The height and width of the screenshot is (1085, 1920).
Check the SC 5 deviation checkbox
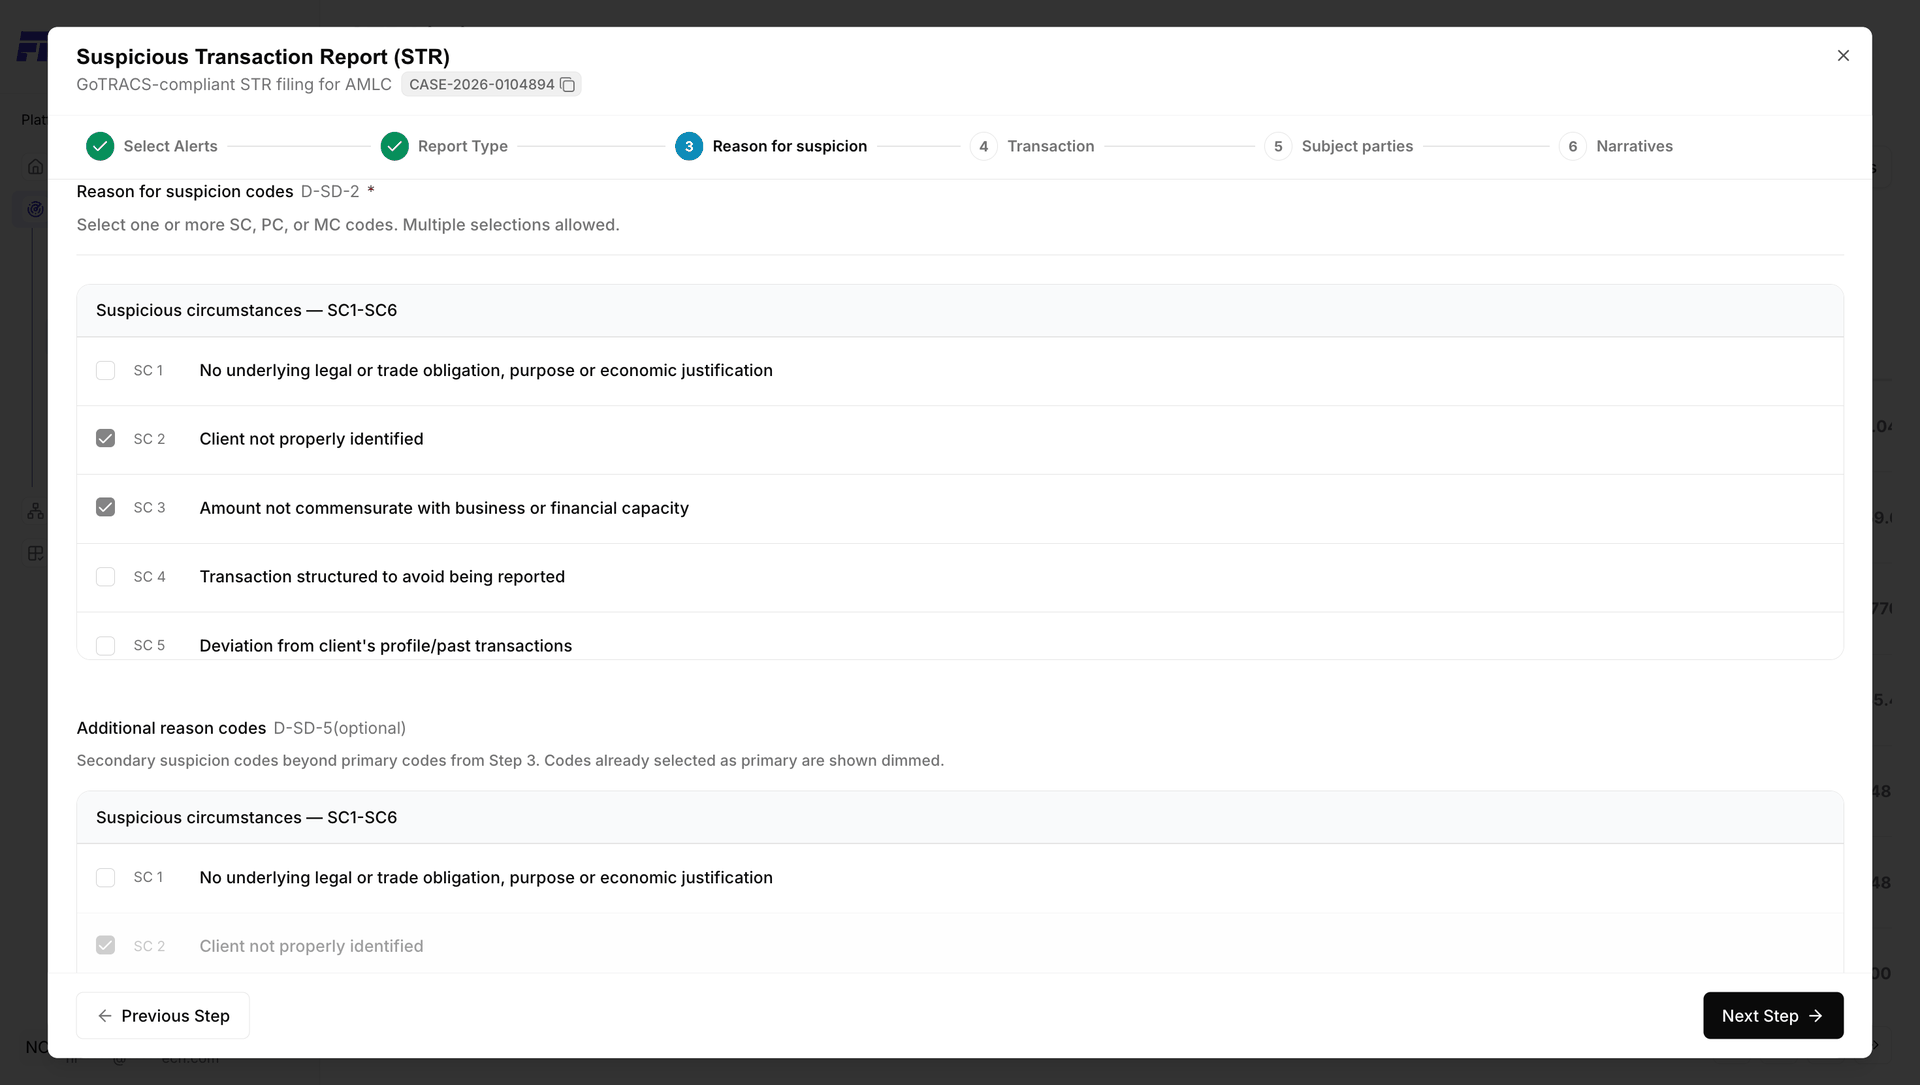(x=105, y=646)
